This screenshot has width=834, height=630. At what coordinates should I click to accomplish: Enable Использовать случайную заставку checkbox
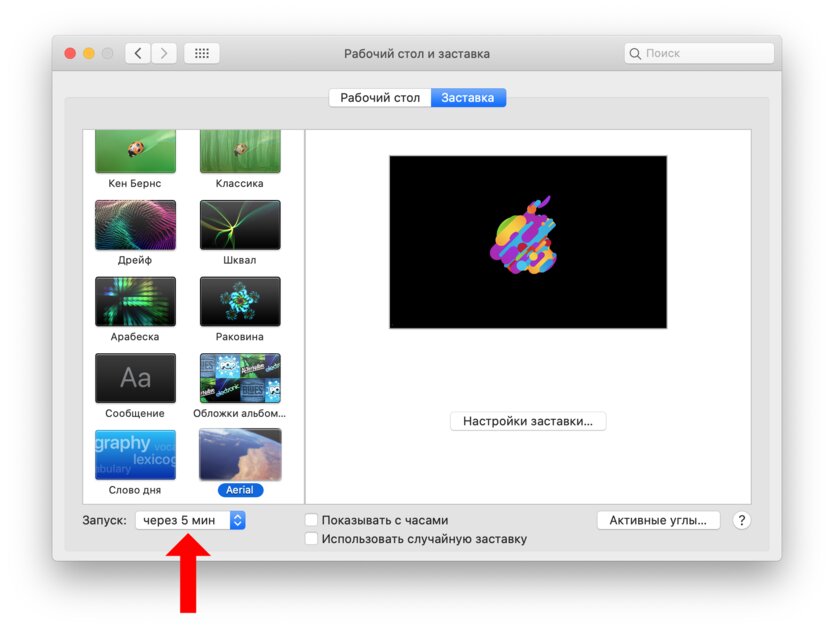point(311,538)
